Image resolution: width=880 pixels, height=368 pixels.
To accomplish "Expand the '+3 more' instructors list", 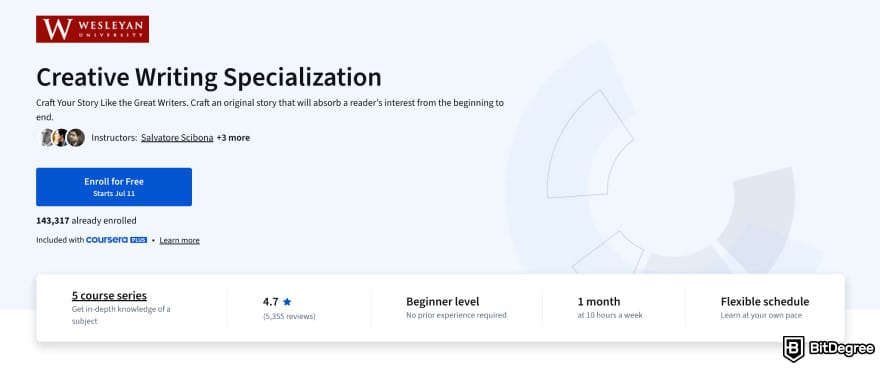I will 233,137.
